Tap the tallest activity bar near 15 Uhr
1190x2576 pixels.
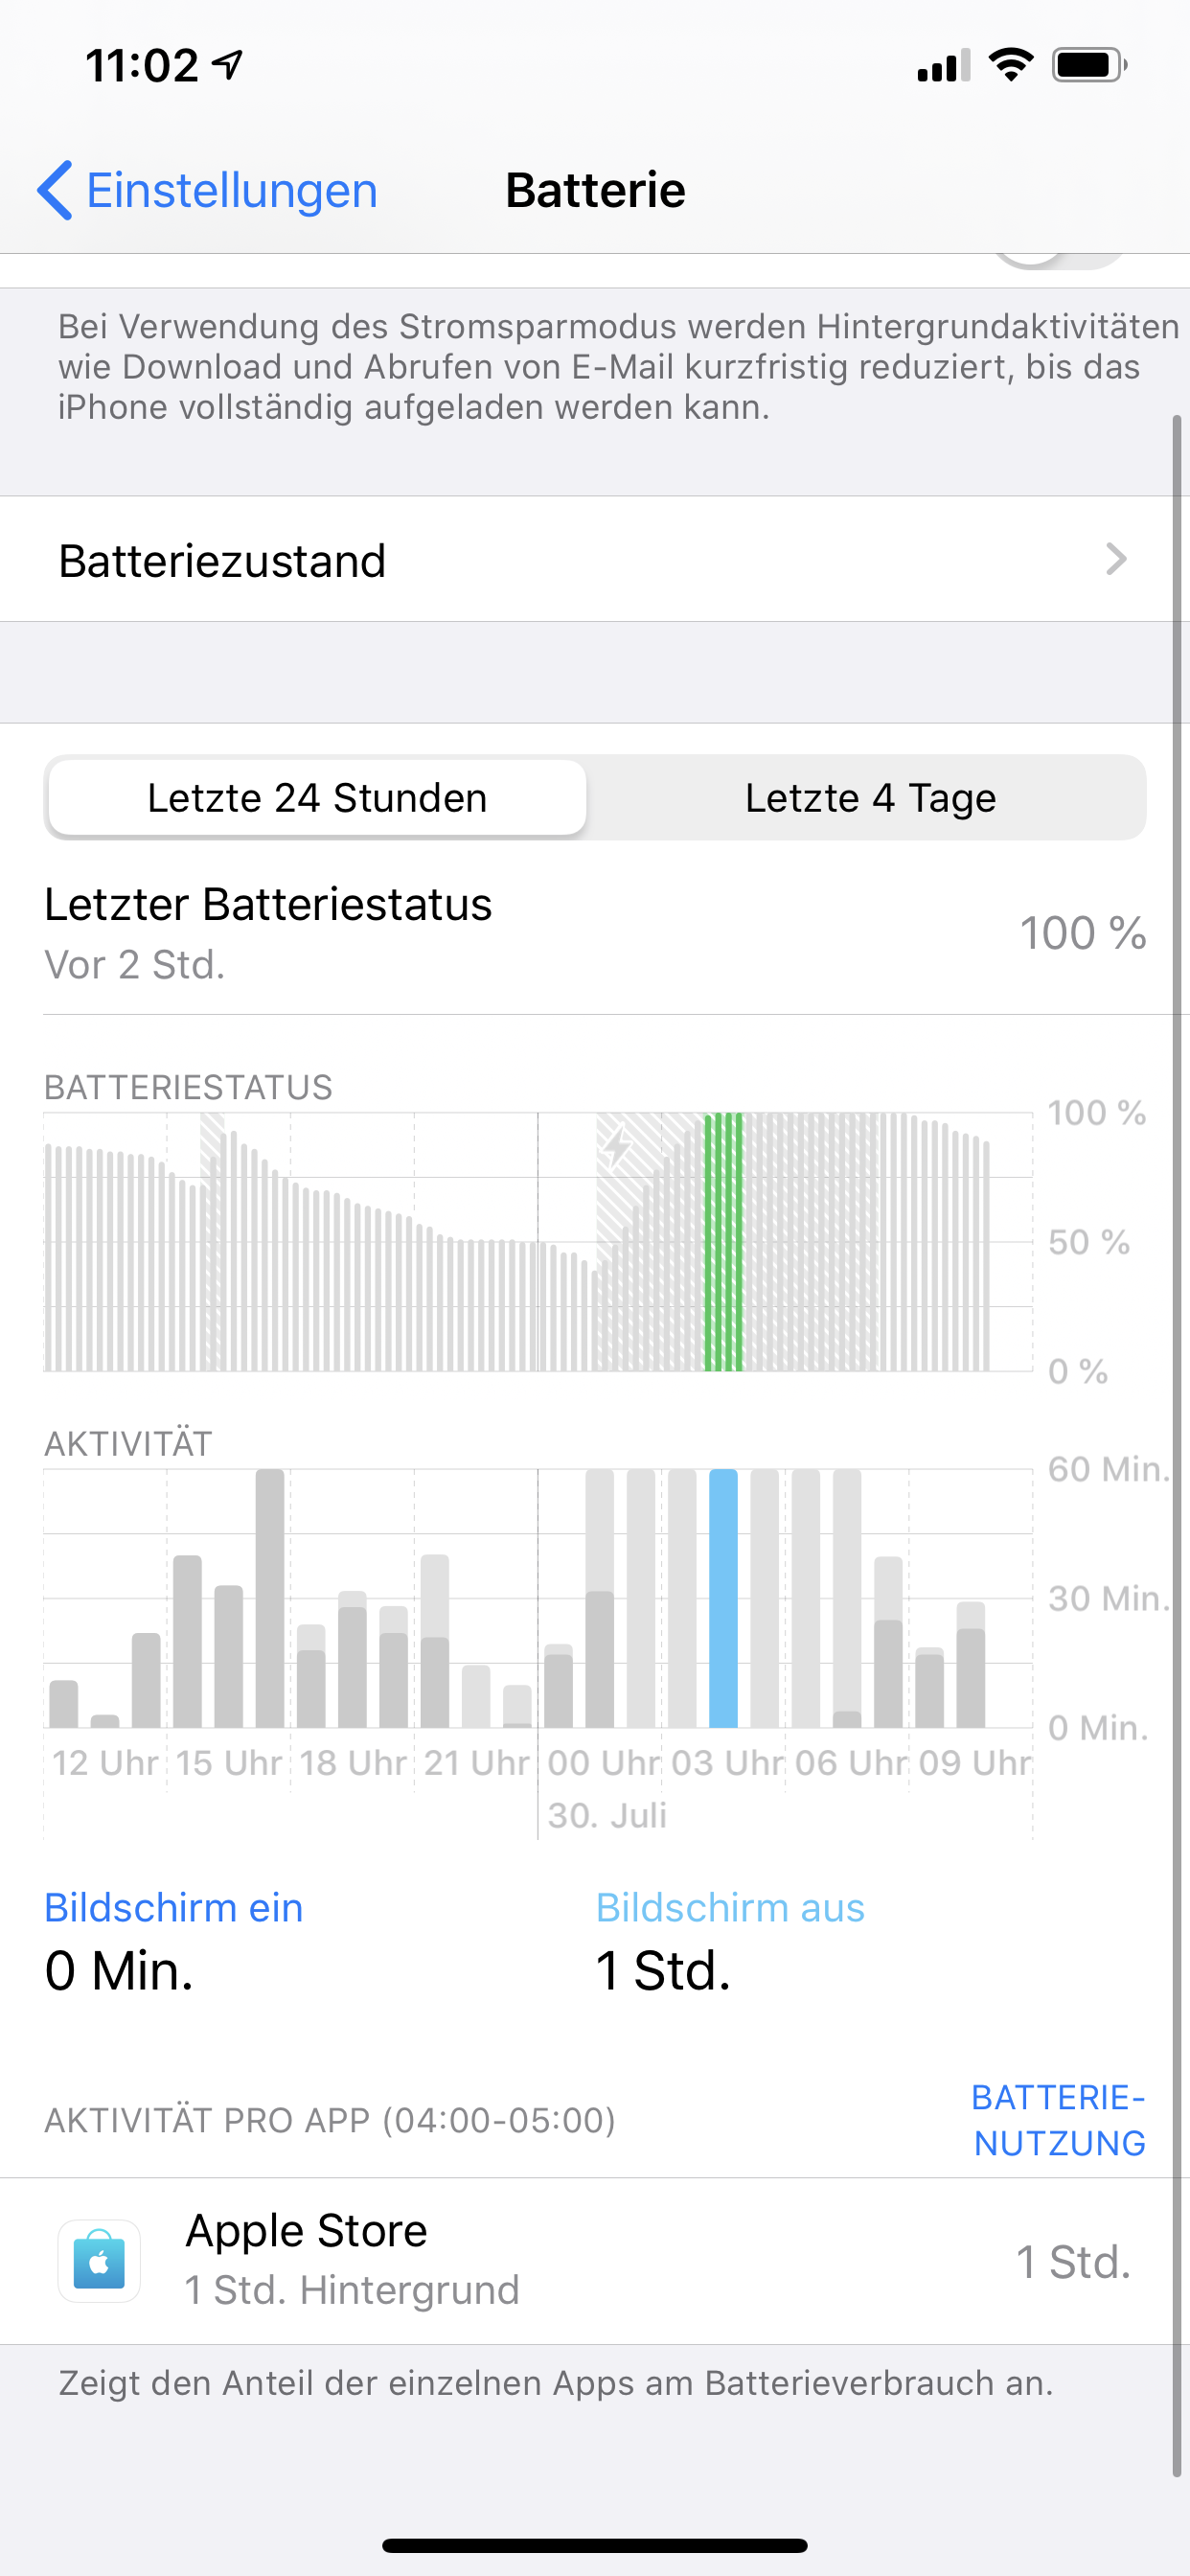click(x=270, y=1598)
